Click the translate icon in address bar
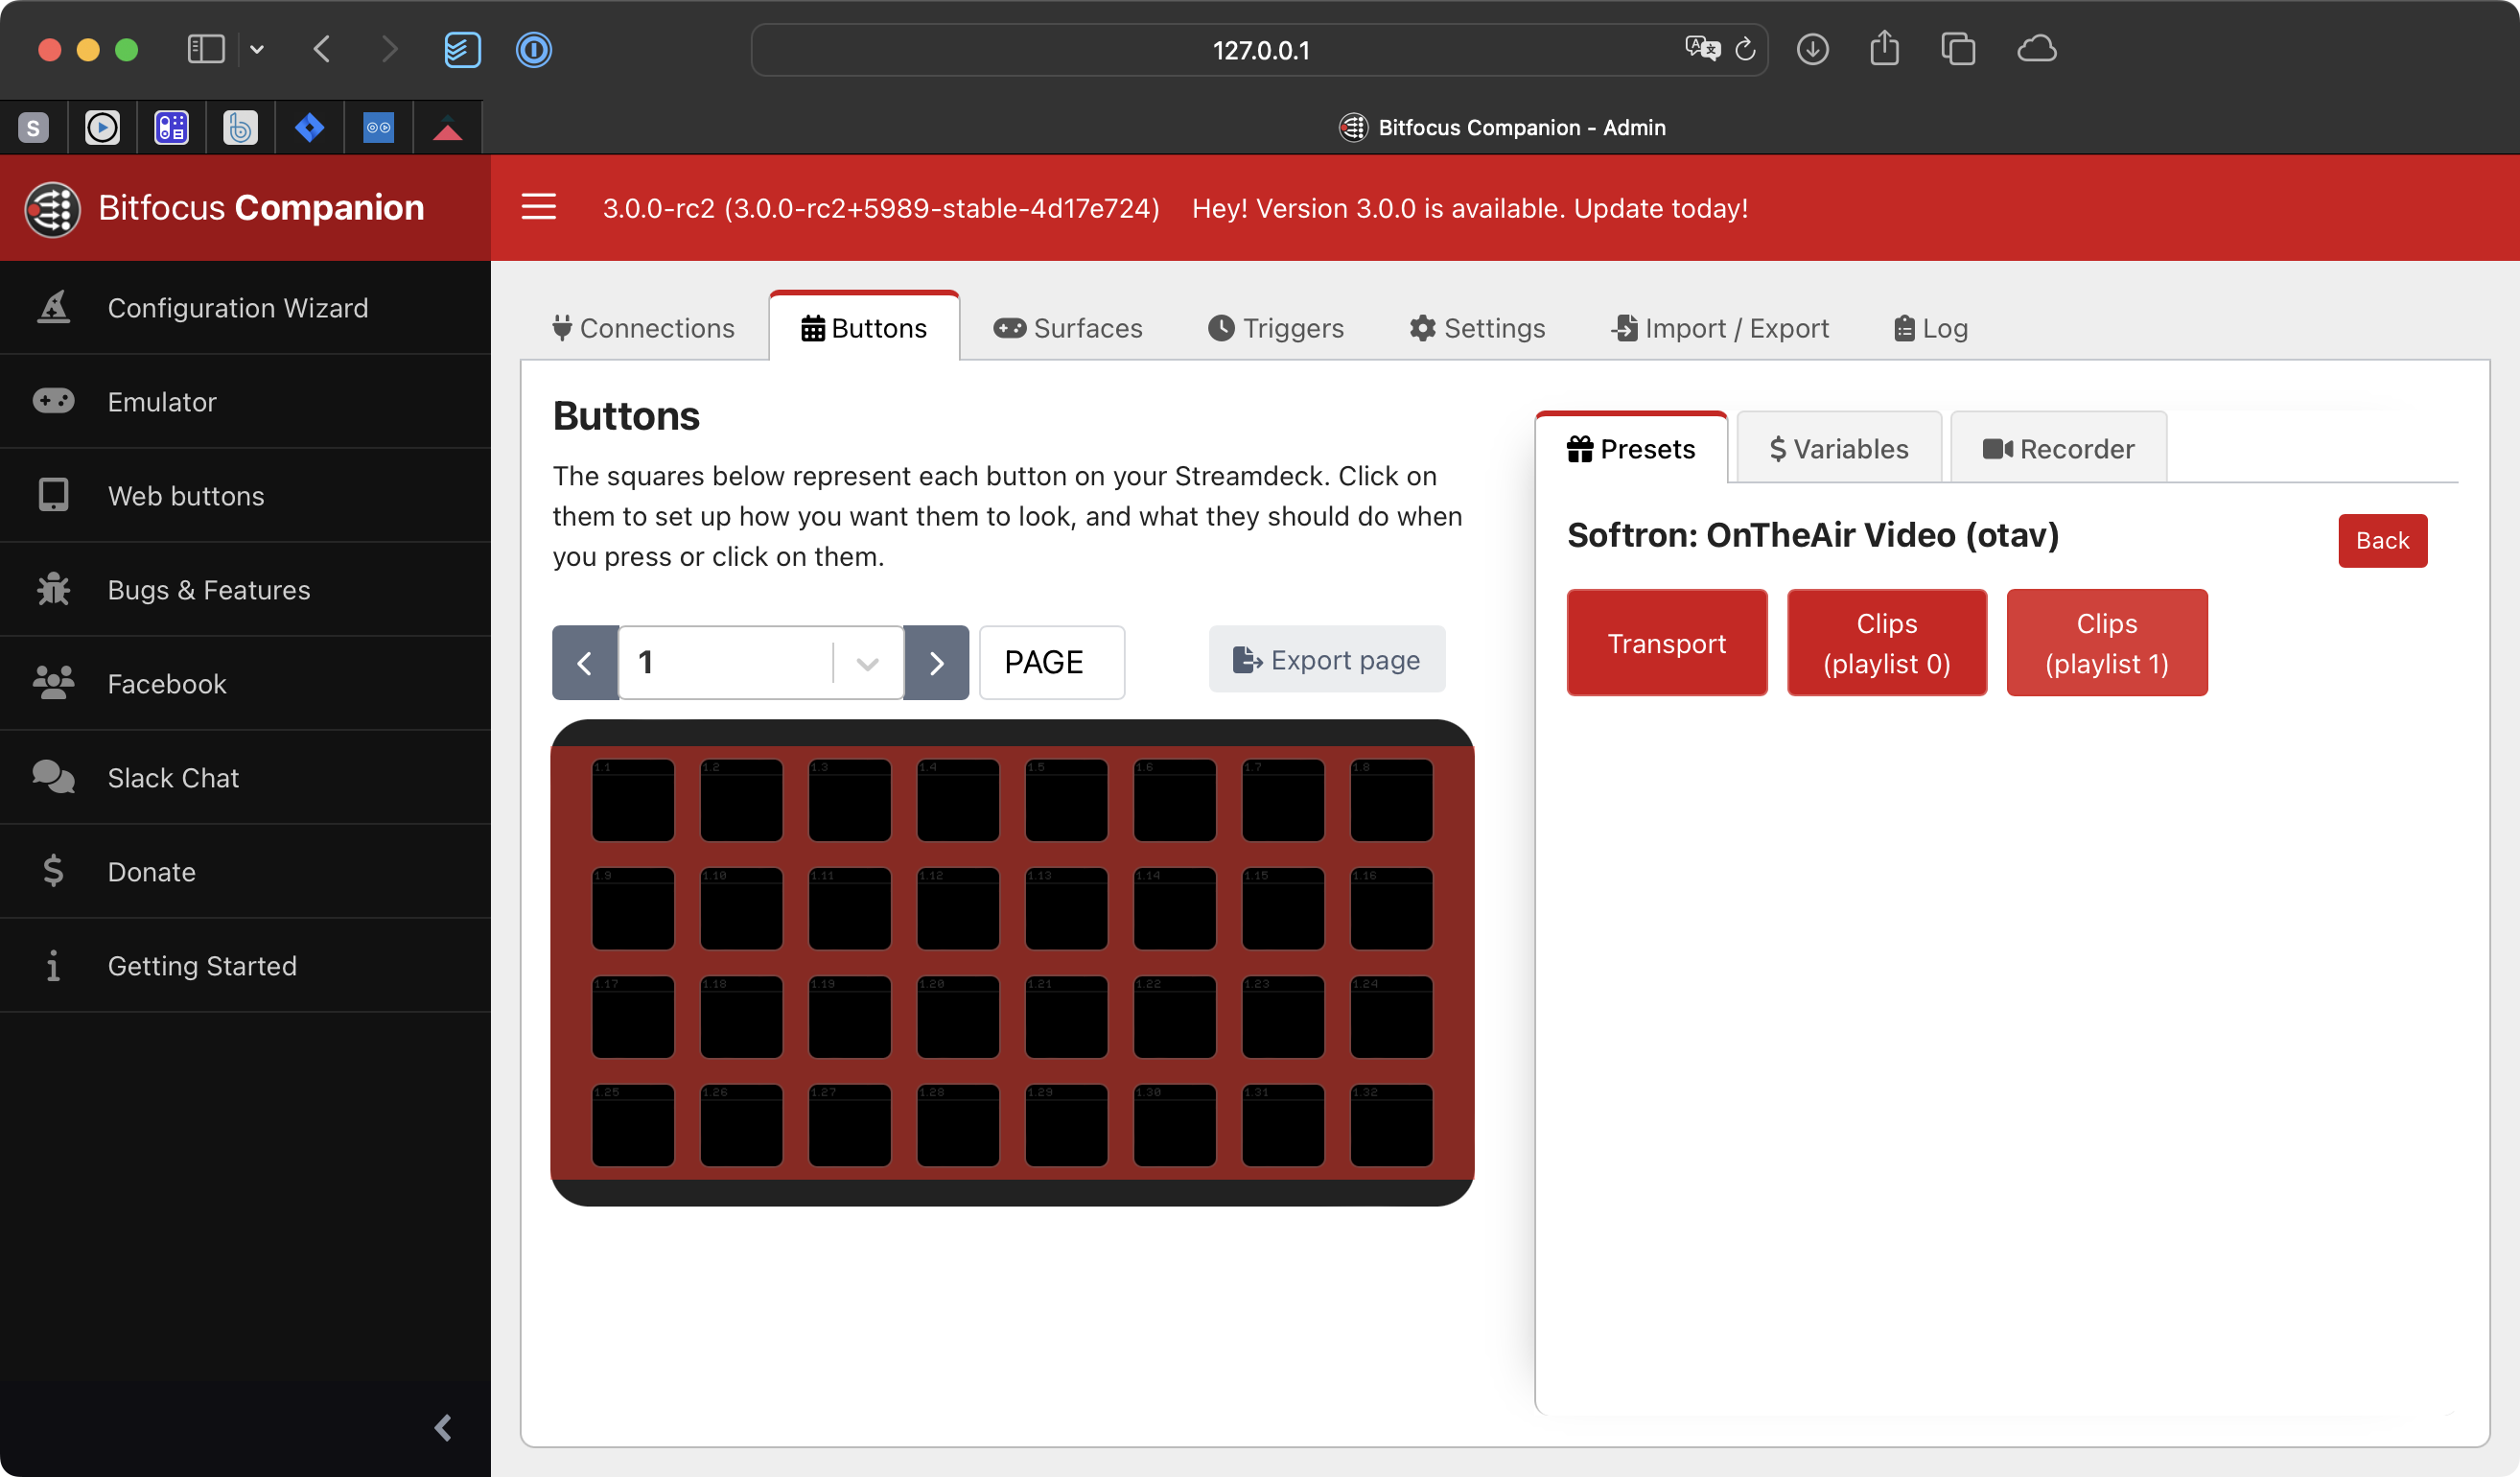 [x=1702, y=49]
